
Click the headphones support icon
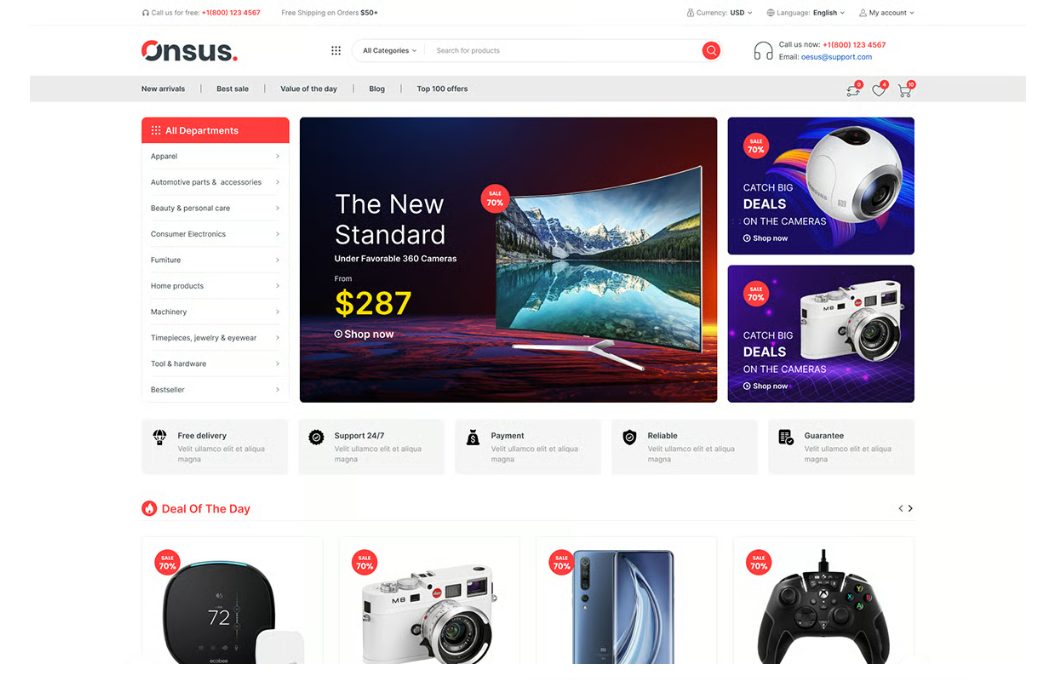[x=763, y=51]
